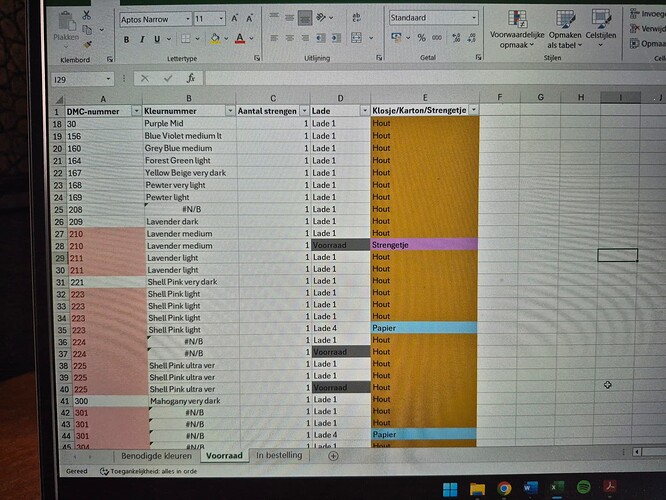The image size is (666, 500).
Task: Open Spotify from the Windows taskbar
Action: 583,488
